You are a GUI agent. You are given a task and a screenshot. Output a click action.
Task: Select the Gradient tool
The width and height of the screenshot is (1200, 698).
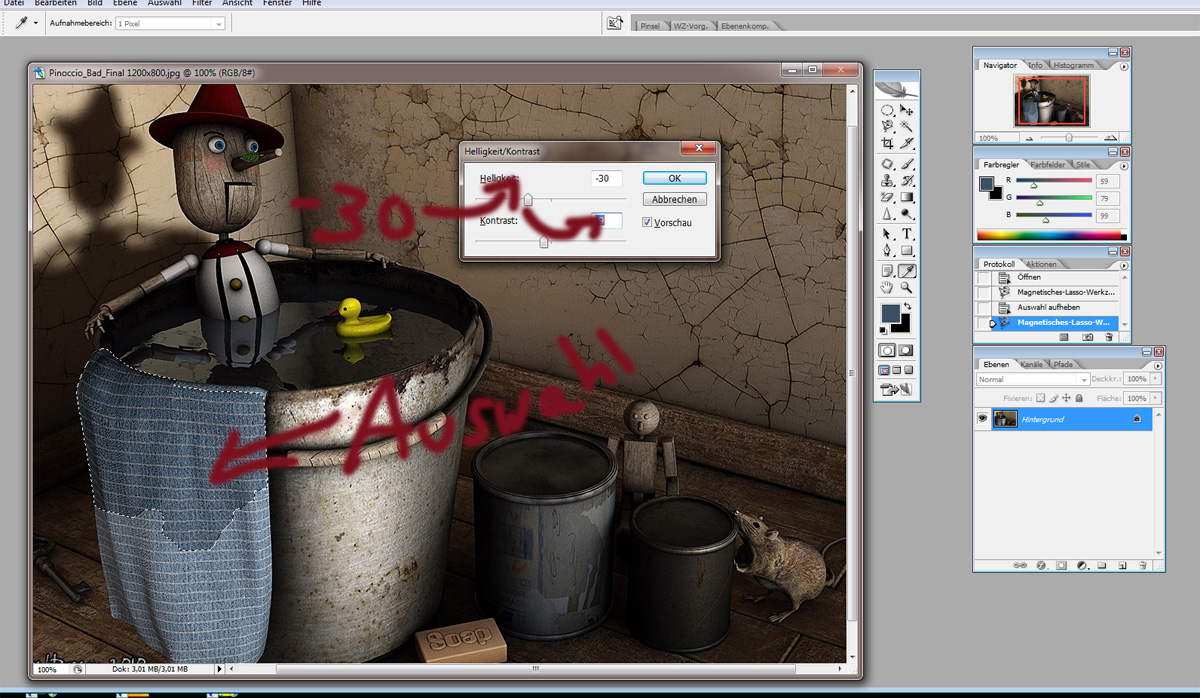907,197
